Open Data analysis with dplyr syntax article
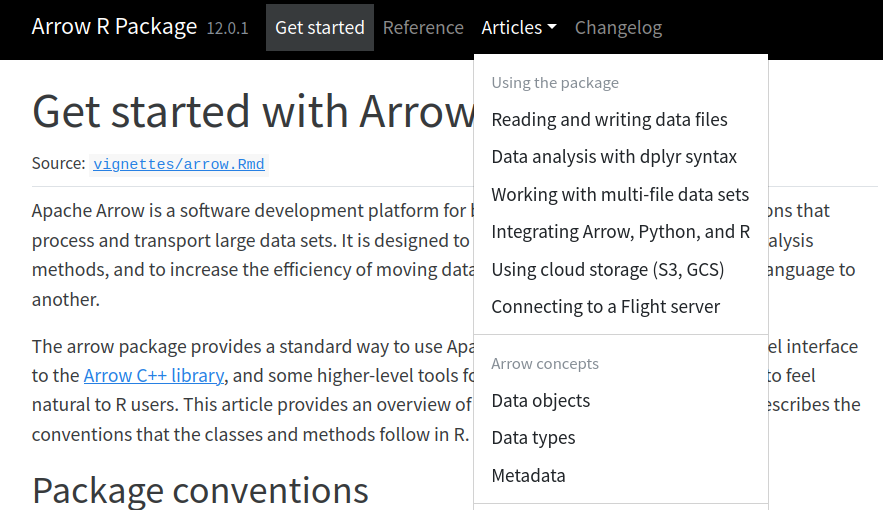Screen dimensions: 883x510 614,157
